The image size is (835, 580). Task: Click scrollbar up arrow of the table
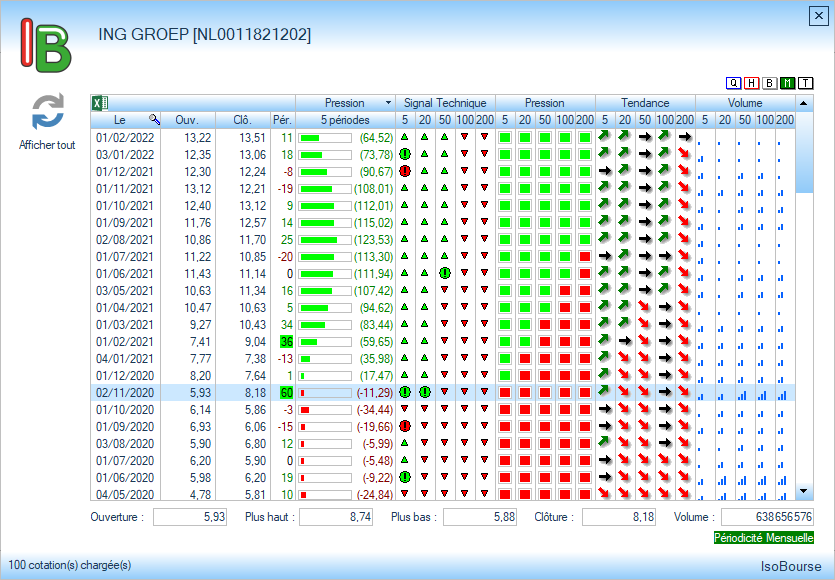point(804,103)
